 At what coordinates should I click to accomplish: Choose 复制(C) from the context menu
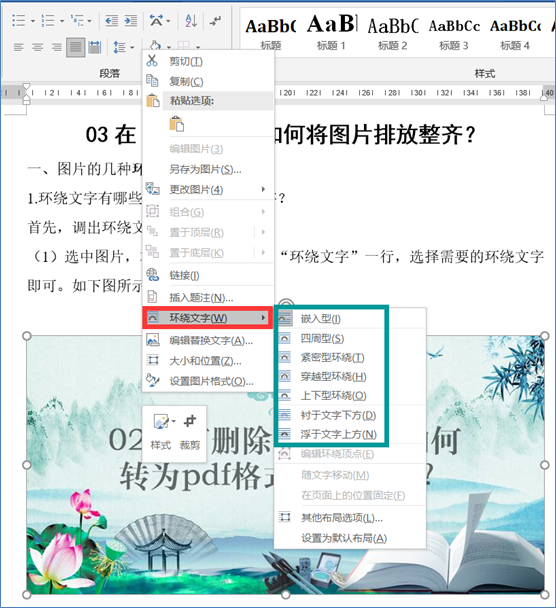(x=209, y=81)
